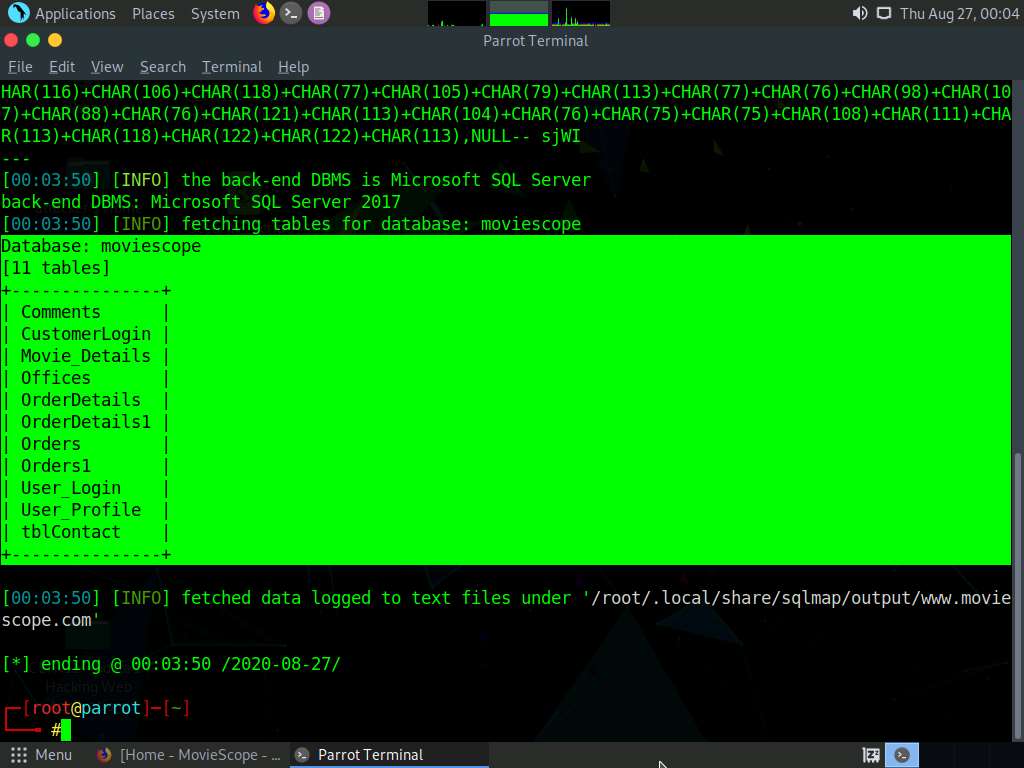The height and width of the screenshot is (768, 1024).
Task: Open the Terminal menu in Parrot Terminal
Action: [x=231, y=67]
